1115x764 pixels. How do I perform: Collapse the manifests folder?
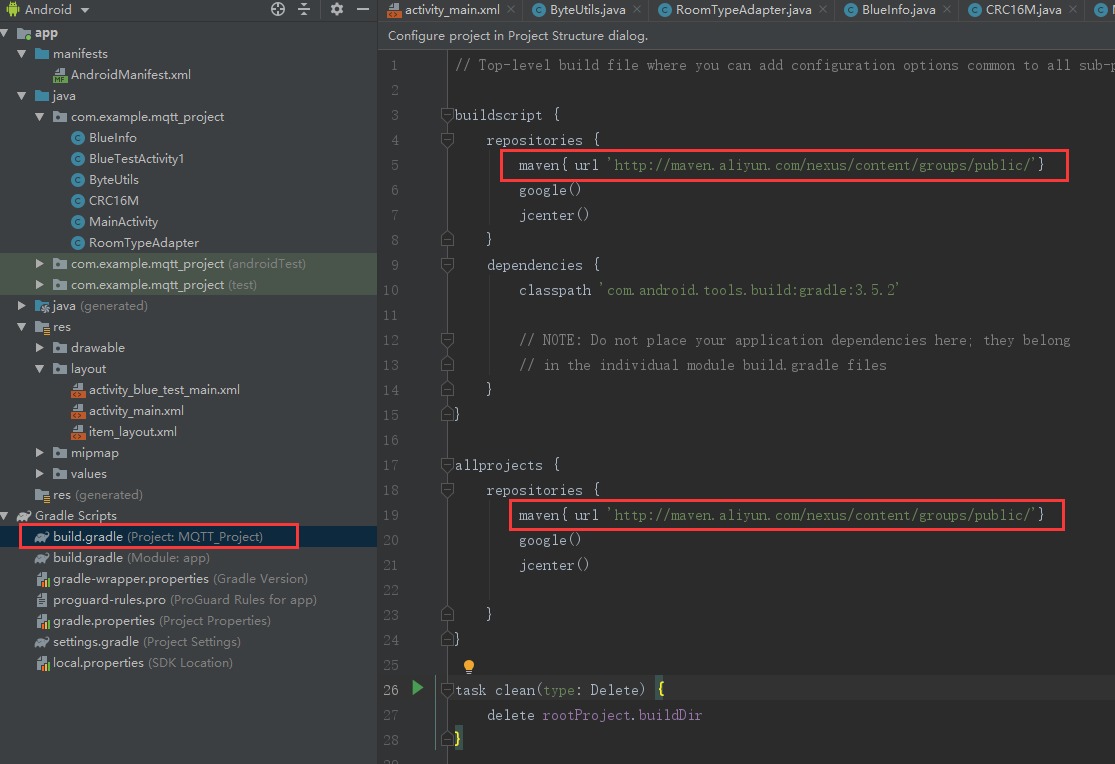click(x=21, y=54)
